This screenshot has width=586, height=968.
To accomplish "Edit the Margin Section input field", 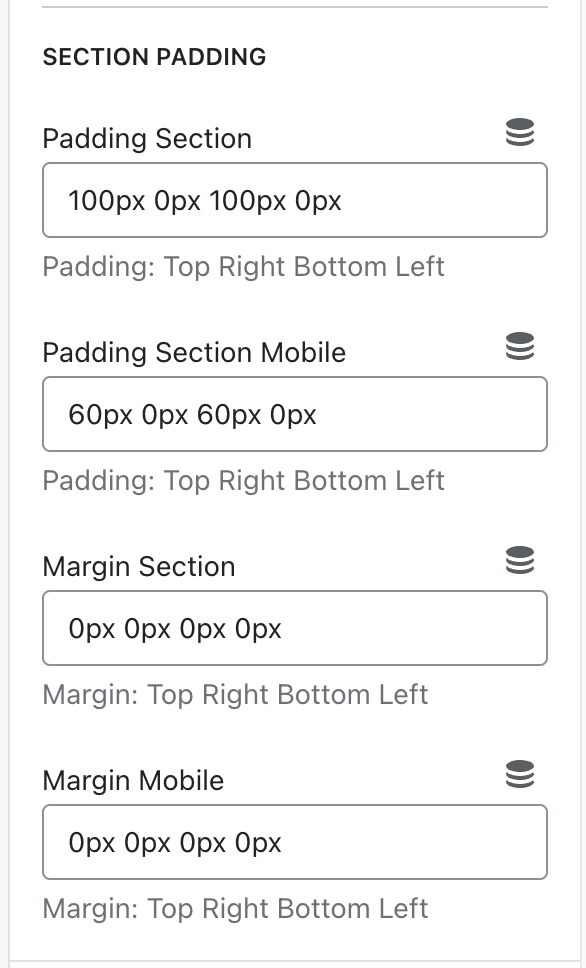I will point(295,628).
